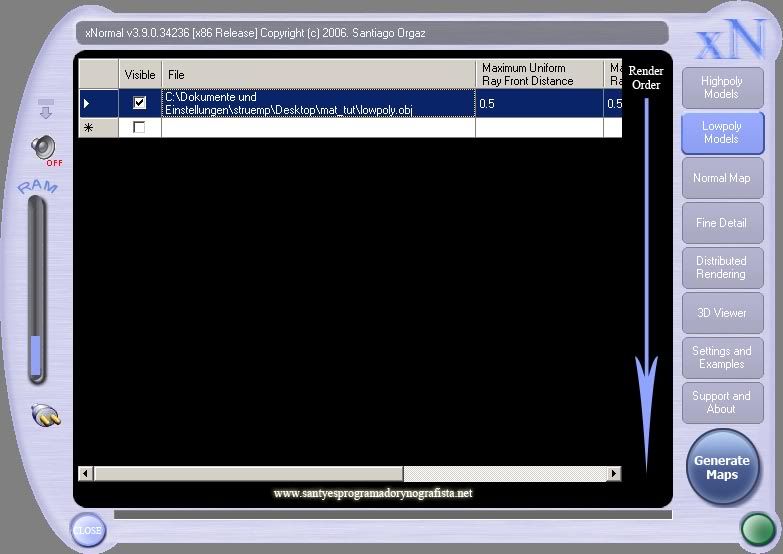
Task: Open Support and About
Action: click(722, 403)
